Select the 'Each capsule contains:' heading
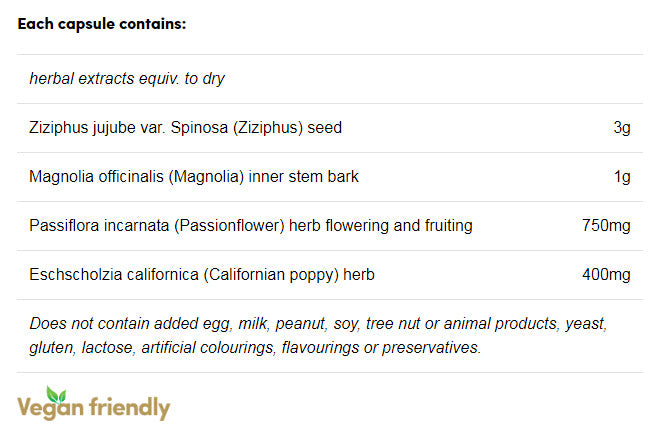The height and width of the screenshot is (448, 667). pyautogui.click(x=102, y=24)
